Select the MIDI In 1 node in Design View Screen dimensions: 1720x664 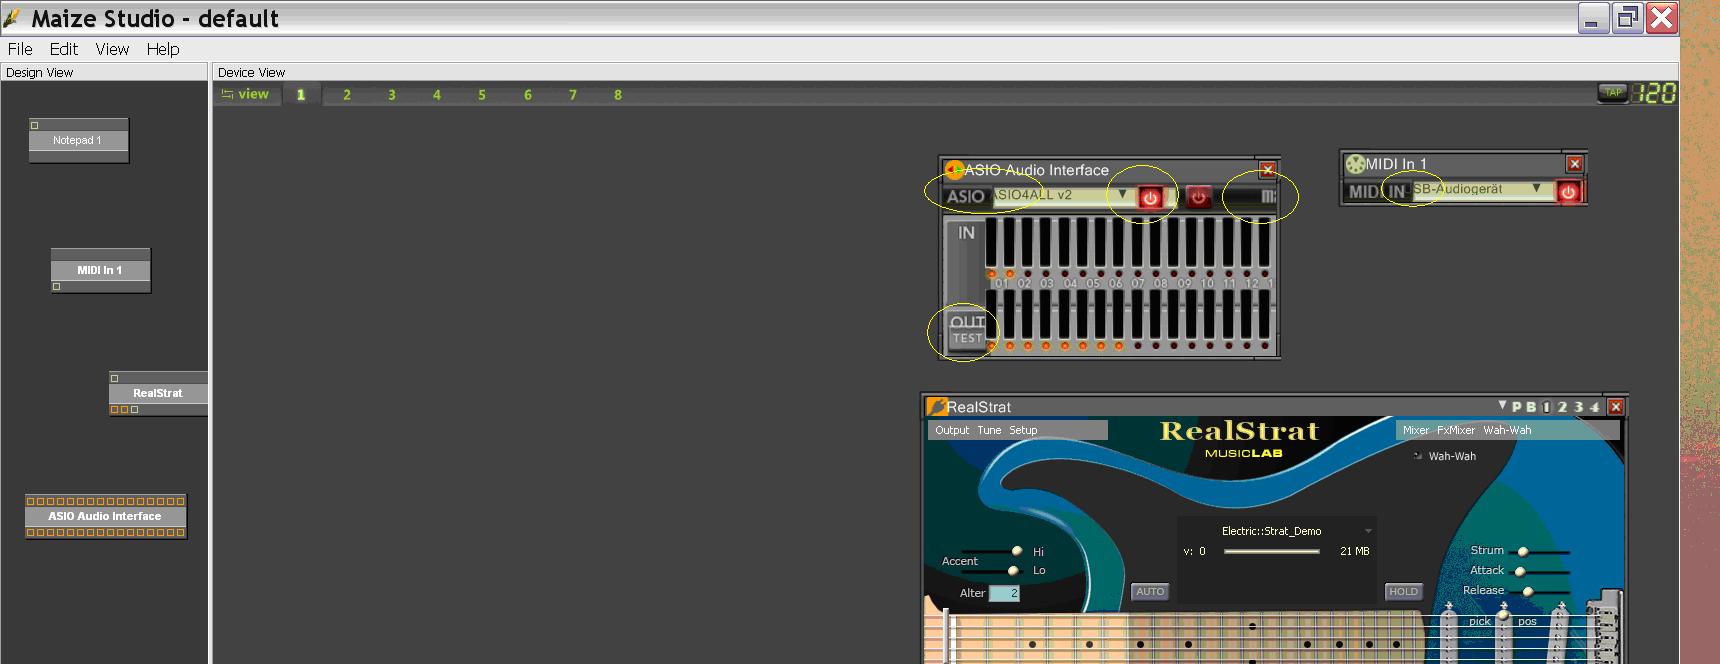point(100,270)
